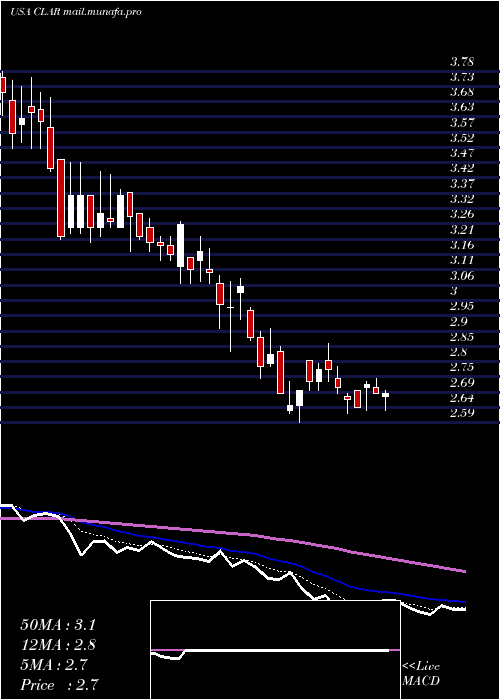Select the 3.63 price axis label
500x700 pixels.
(x=462, y=108)
